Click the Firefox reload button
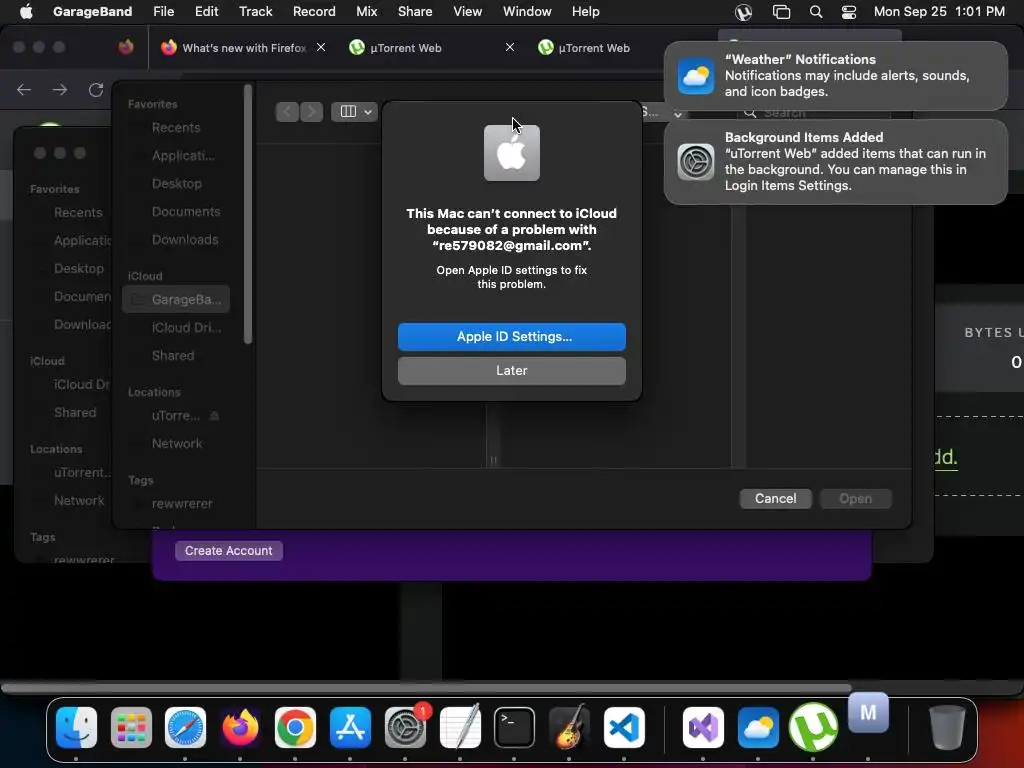This screenshot has width=1024, height=768. pyautogui.click(x=96, y=89)
